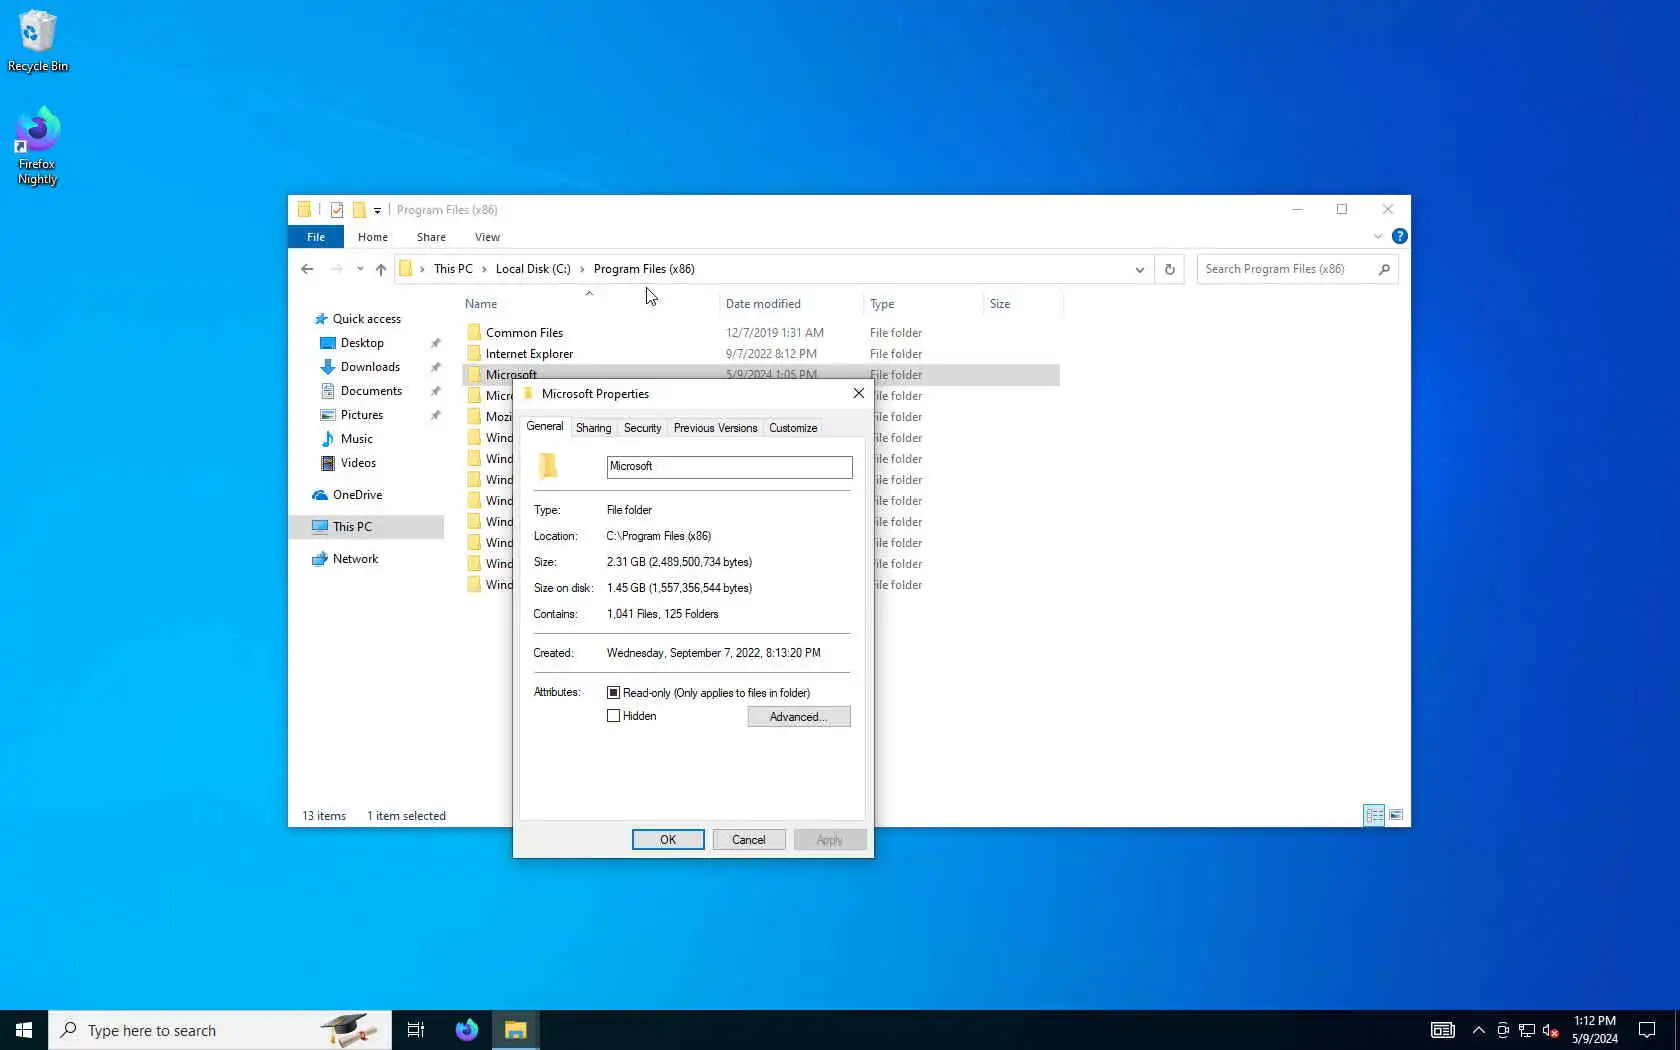Screen dimensions: 1680x1050
Task: Sort files by the Size column header
Action: 1023,304
